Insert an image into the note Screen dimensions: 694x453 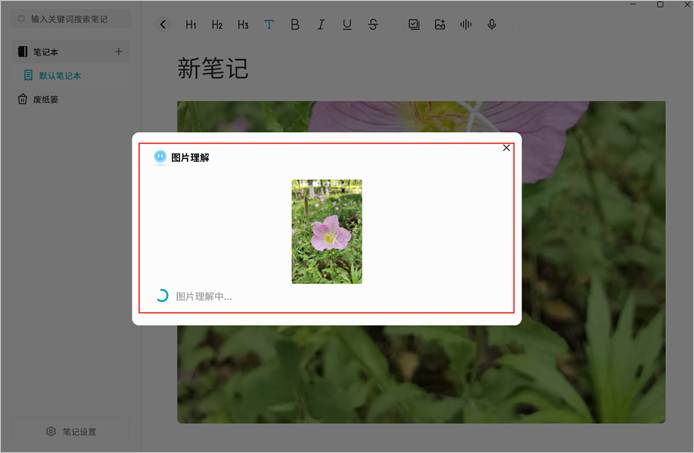(x=440, y=25)
